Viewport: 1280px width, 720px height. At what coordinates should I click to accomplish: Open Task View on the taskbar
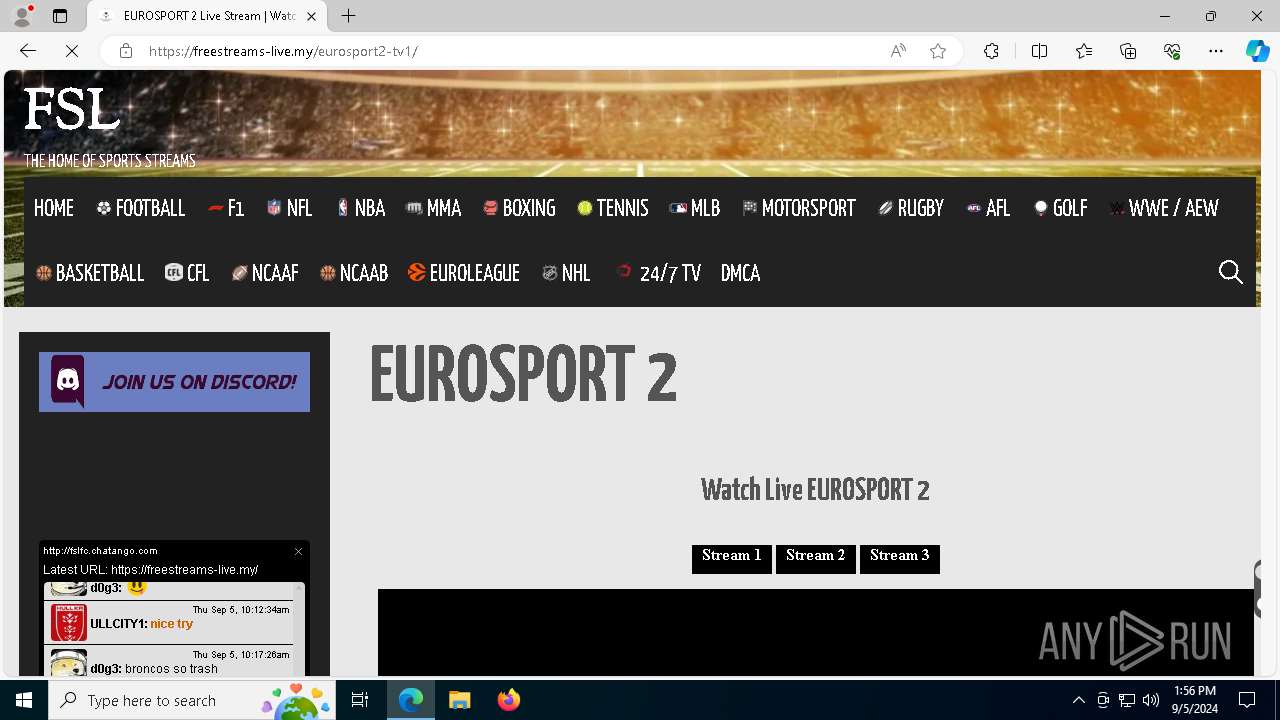click(360, 700)
